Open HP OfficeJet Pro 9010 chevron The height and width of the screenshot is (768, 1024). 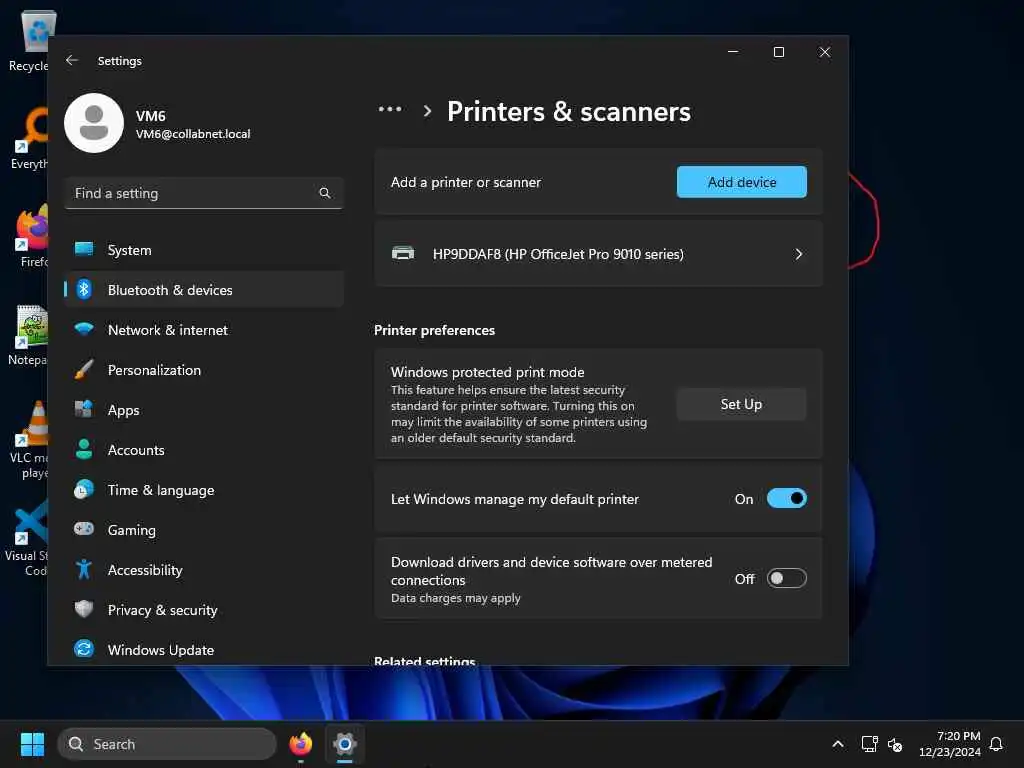coord(799,254)
